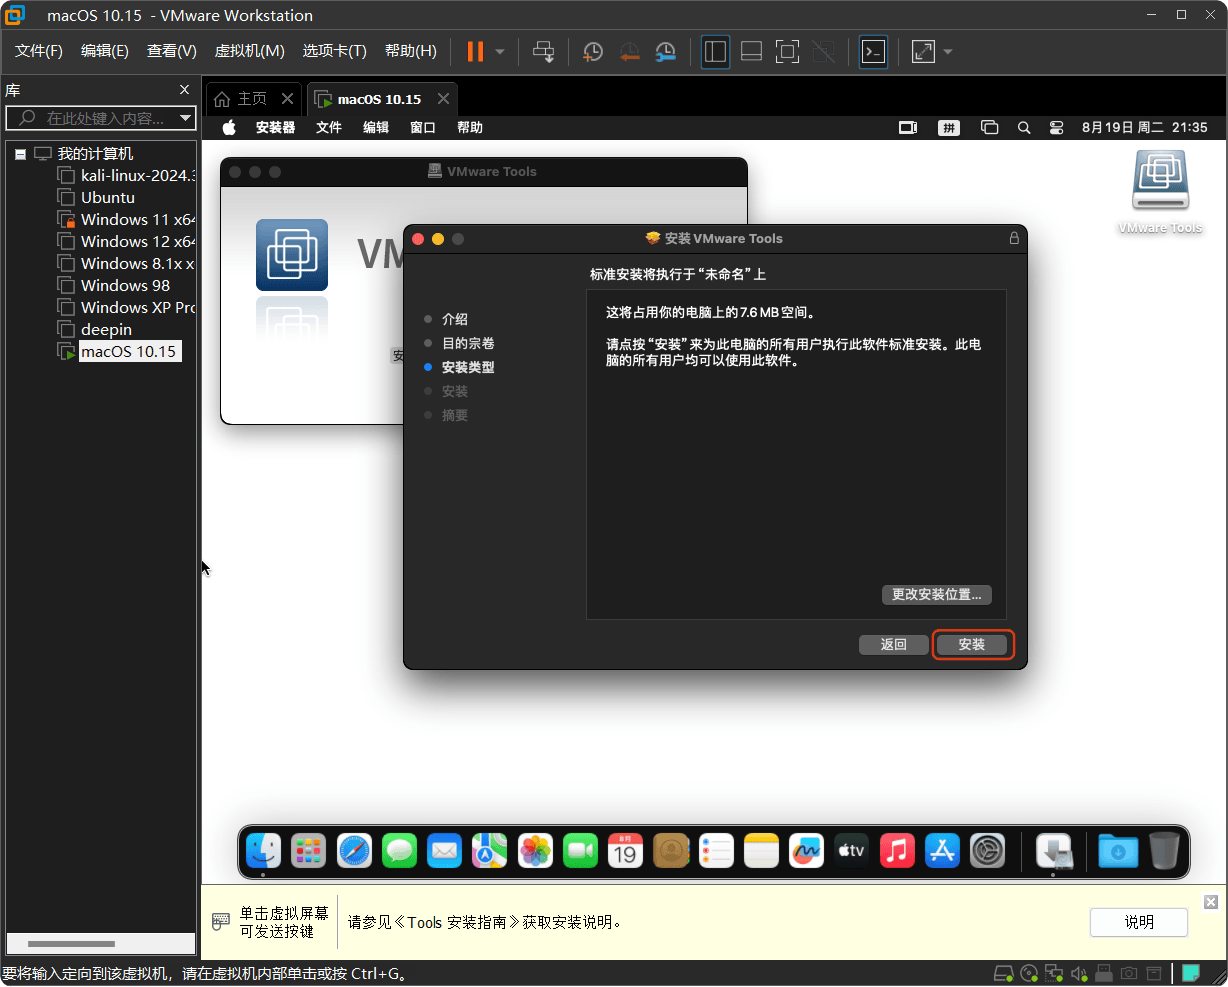Select the take snapshot toolbar icon
The width and height of the screenshot is (1228, 987).
click(592, 51)
